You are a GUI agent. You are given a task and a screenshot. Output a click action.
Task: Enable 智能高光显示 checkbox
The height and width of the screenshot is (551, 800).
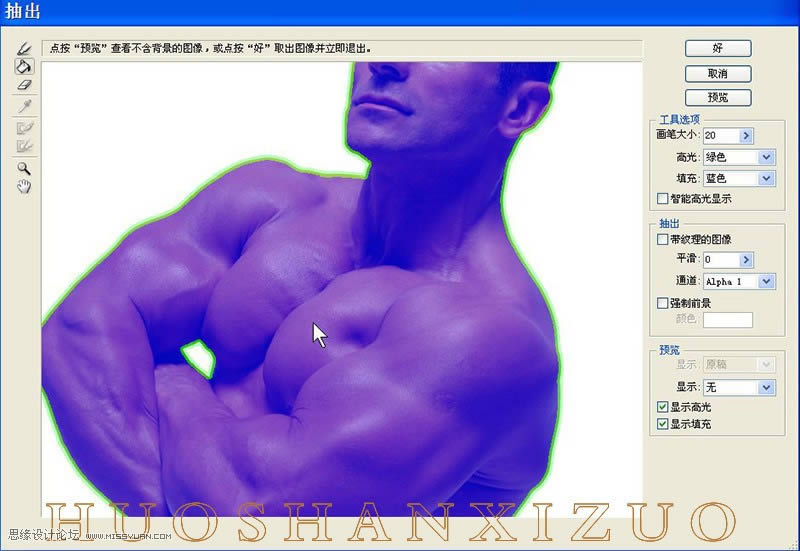662,199
